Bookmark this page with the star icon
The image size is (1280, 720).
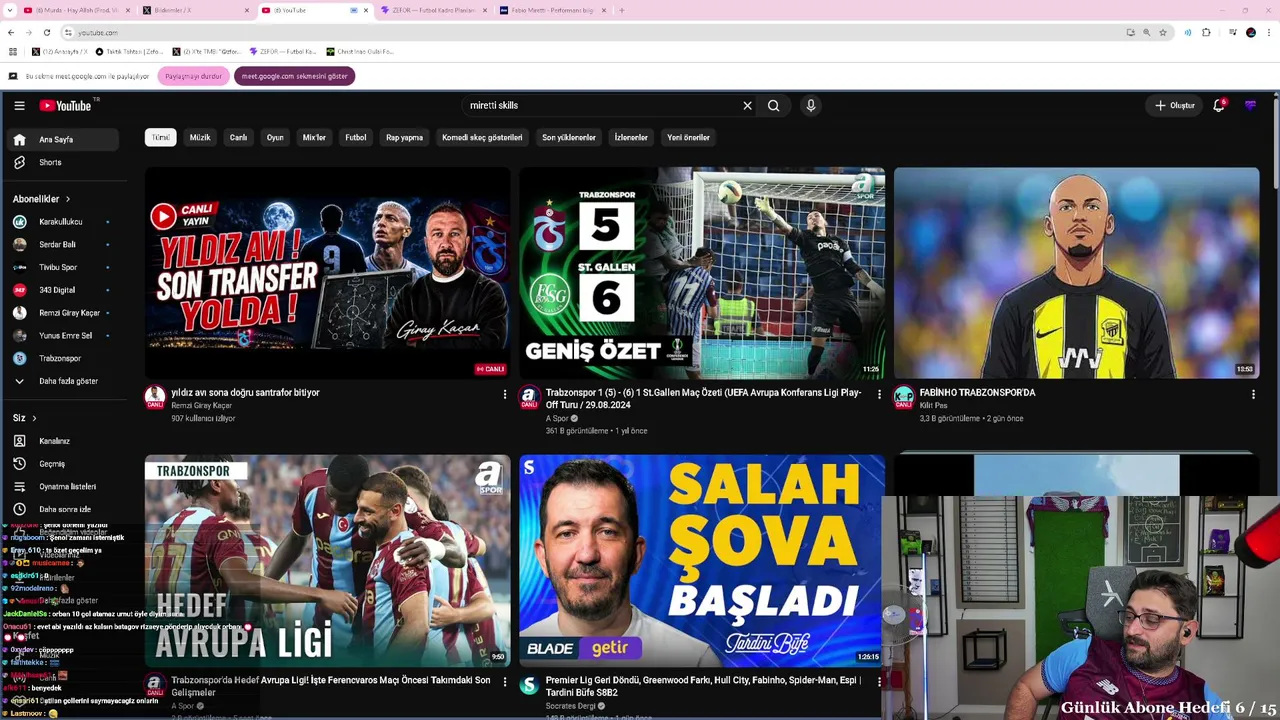click(x=1163, y=32)
